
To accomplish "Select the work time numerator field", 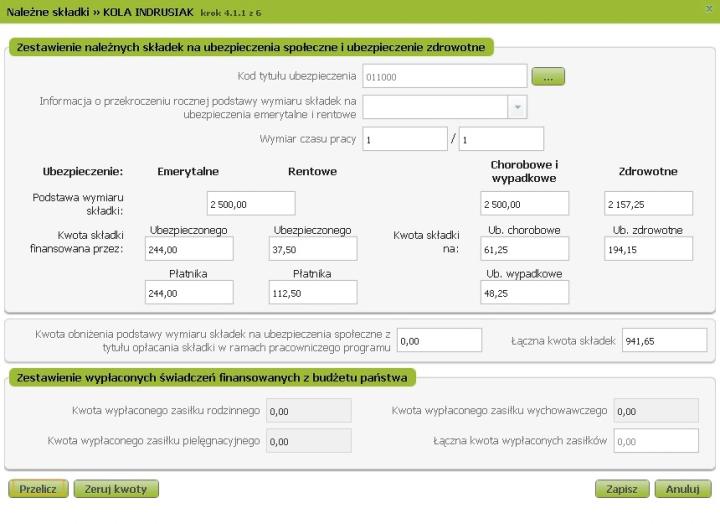I will 405,139.
